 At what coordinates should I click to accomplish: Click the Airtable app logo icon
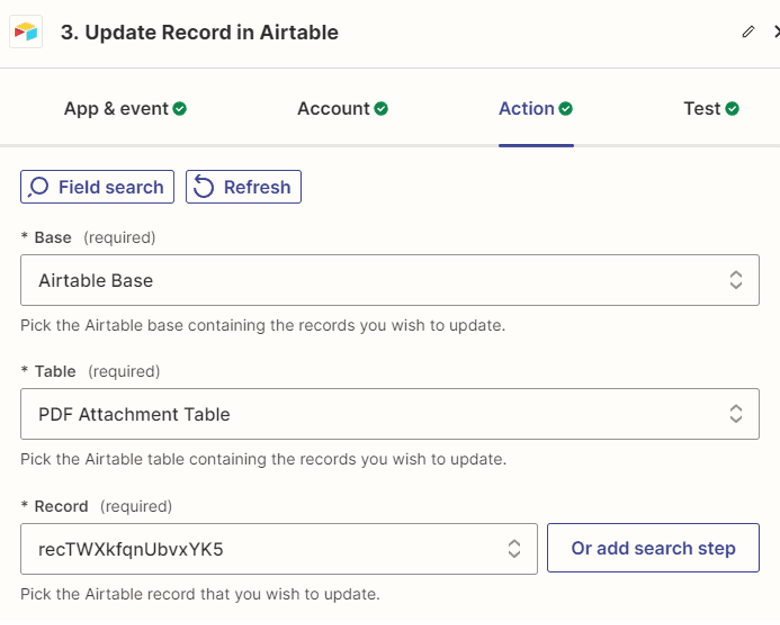[x=26, y=32]
